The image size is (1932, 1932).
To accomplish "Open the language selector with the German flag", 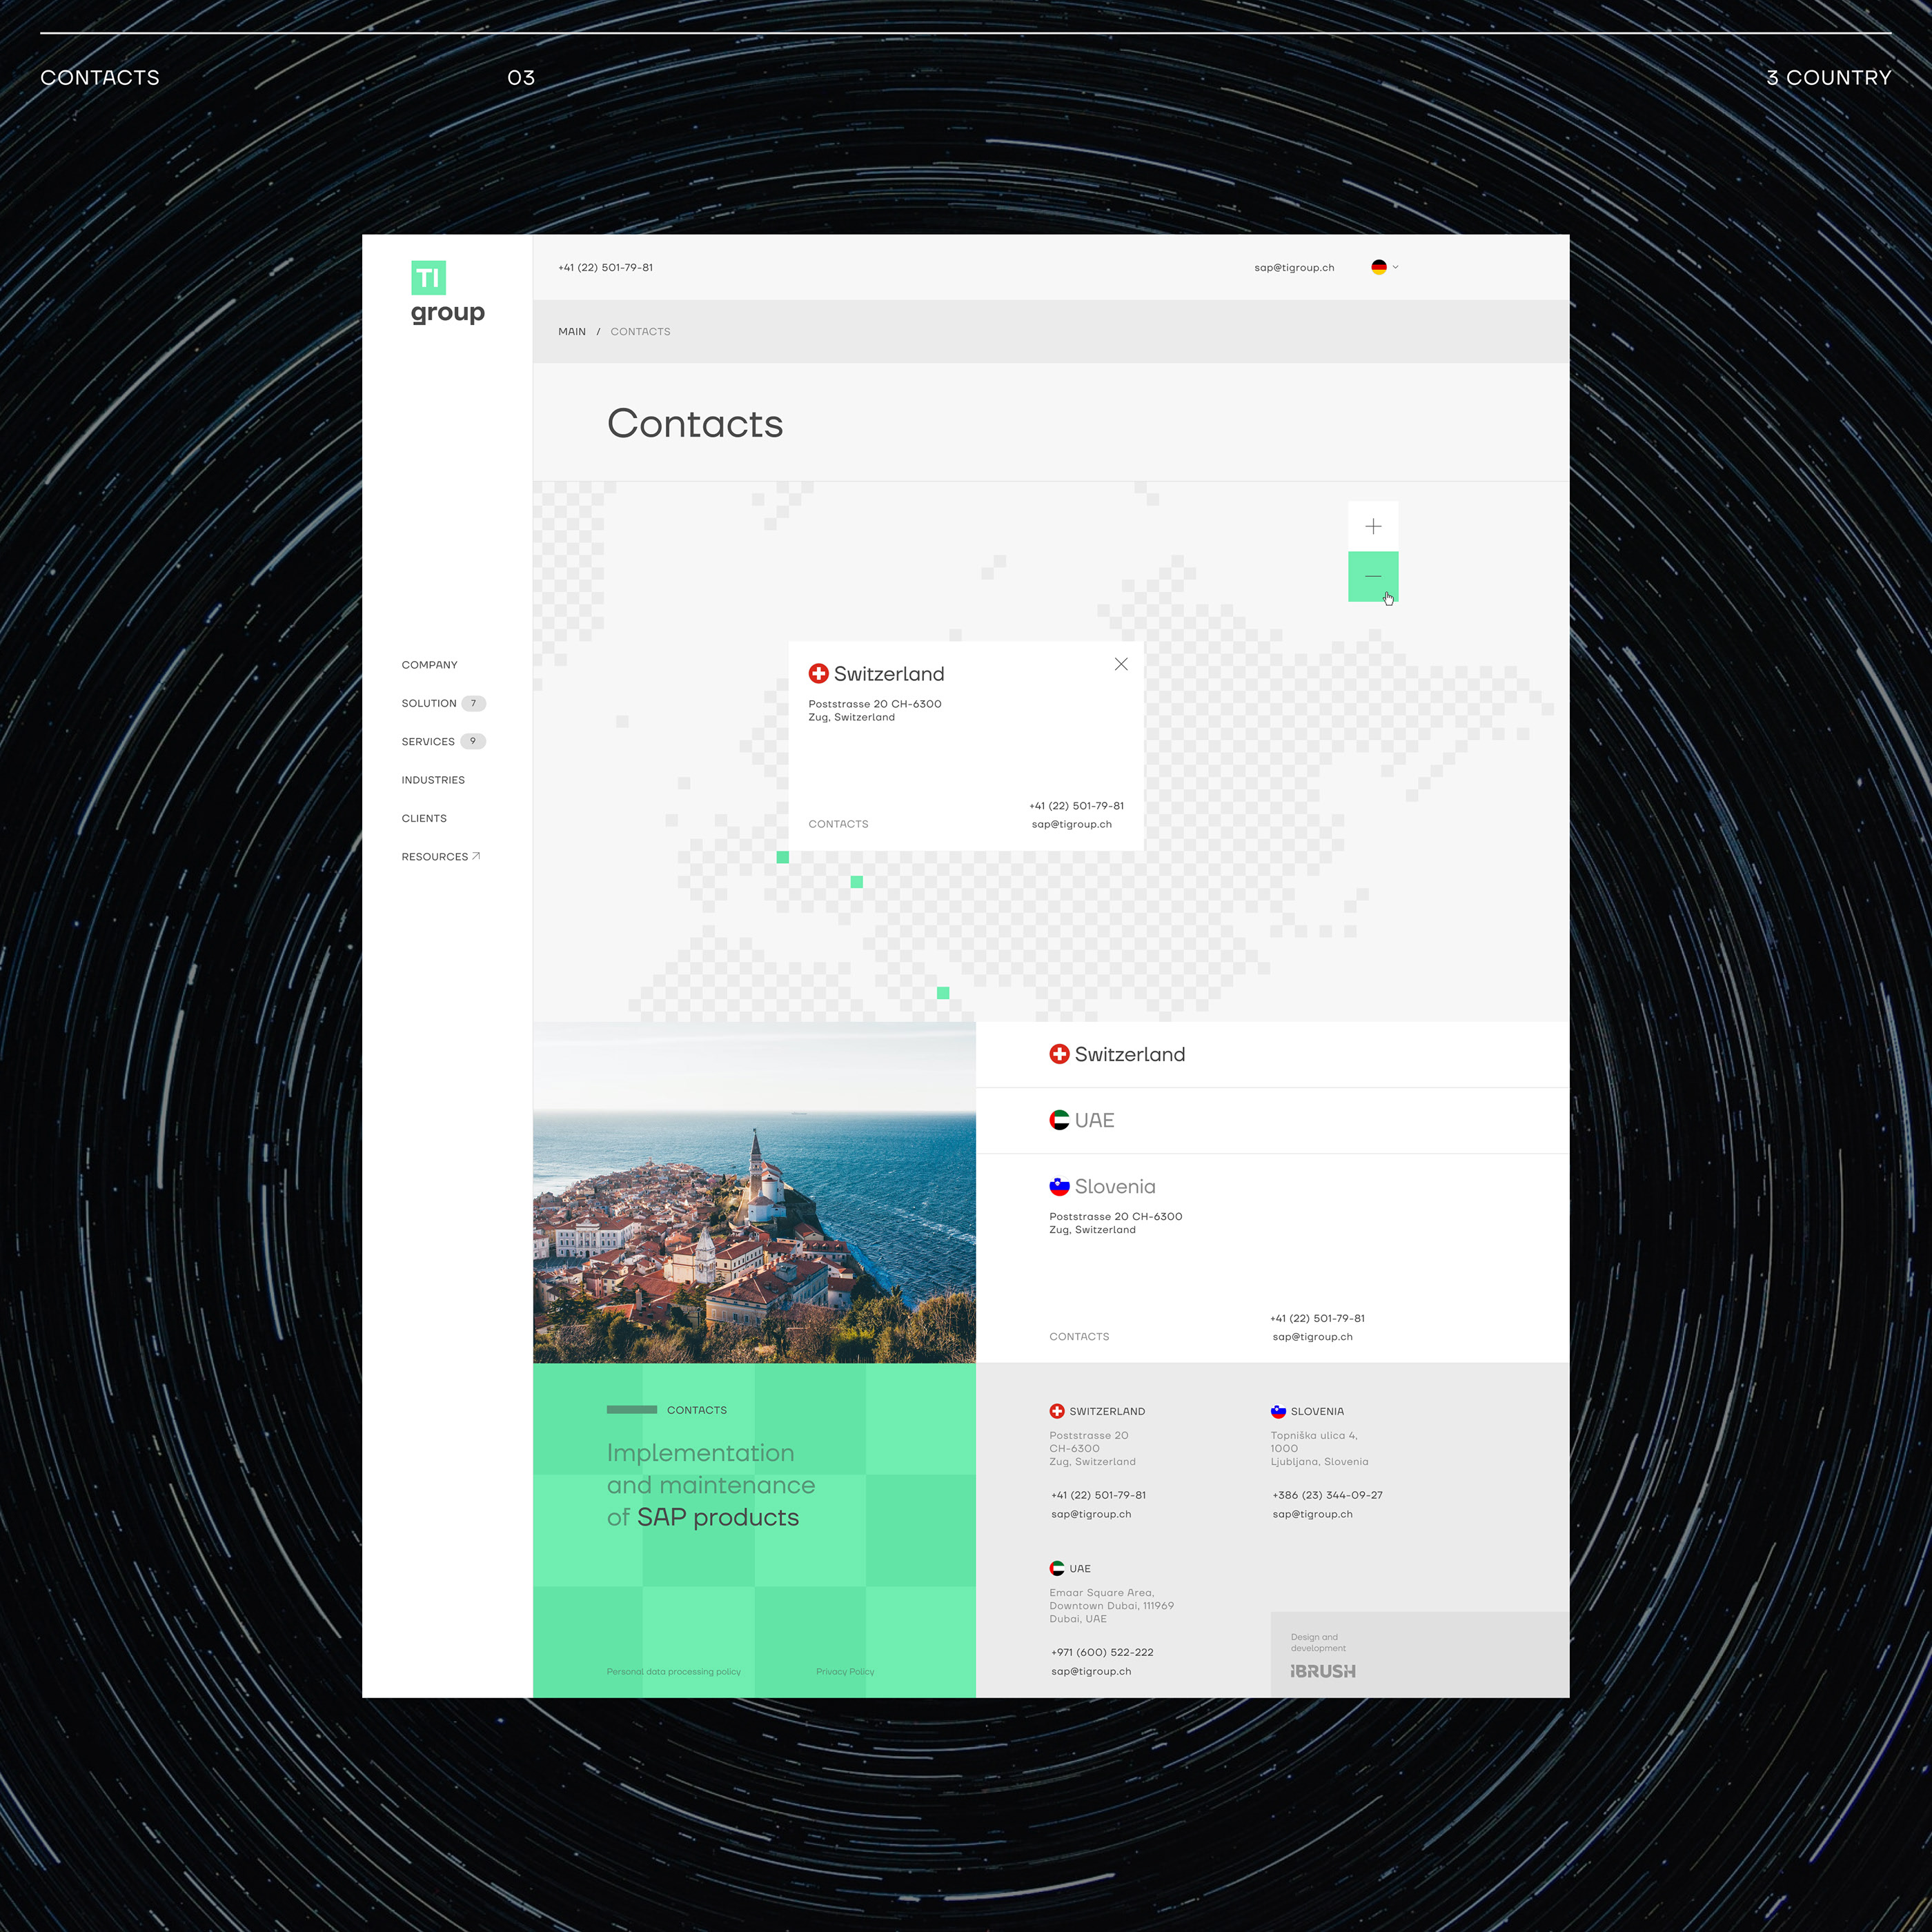I will click(x=1383, y=267).
